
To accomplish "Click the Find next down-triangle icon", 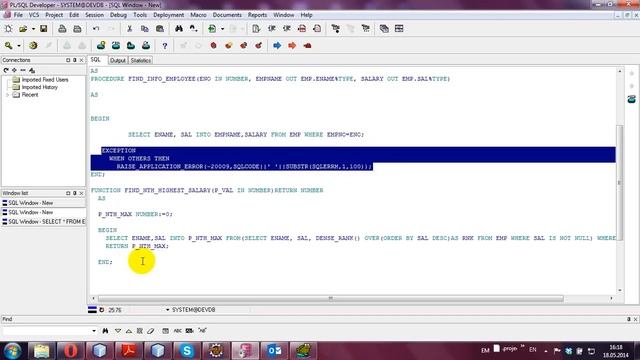I will [x=118, y=331].
